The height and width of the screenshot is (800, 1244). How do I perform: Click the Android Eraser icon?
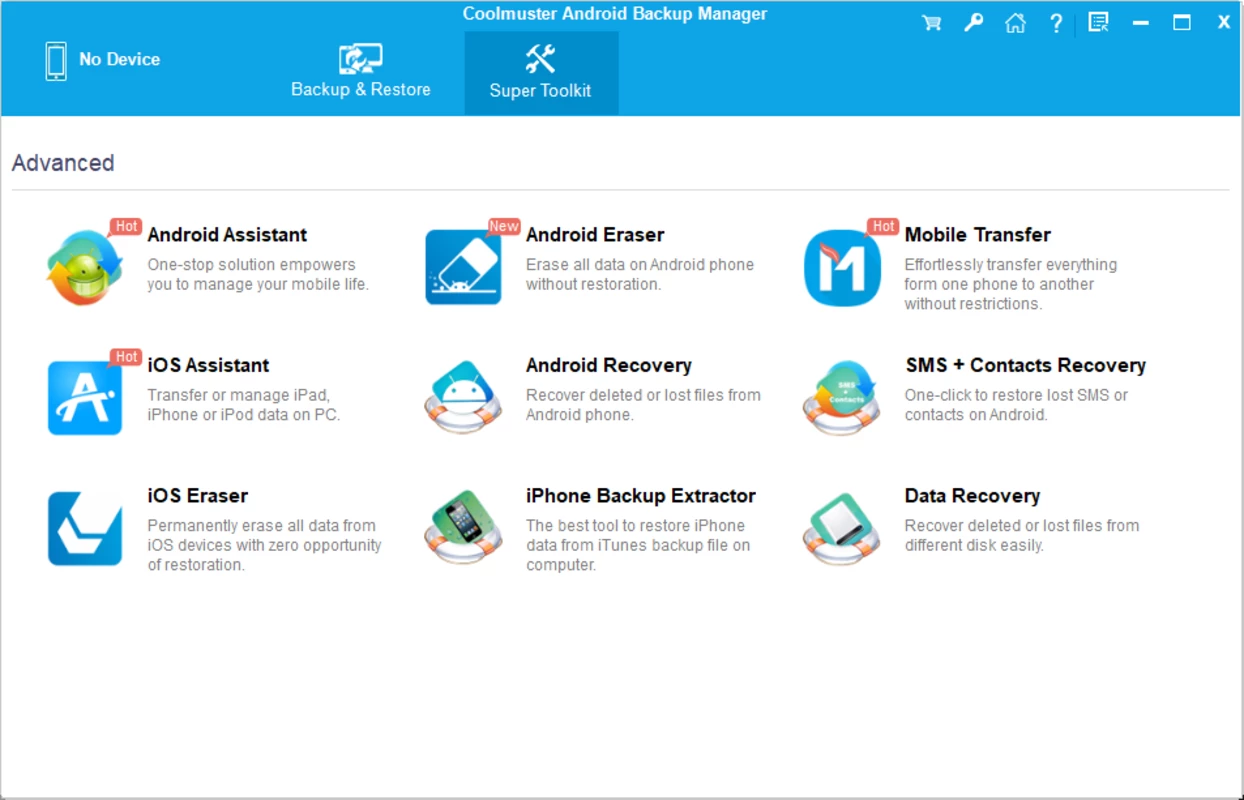tap(463, 267)
